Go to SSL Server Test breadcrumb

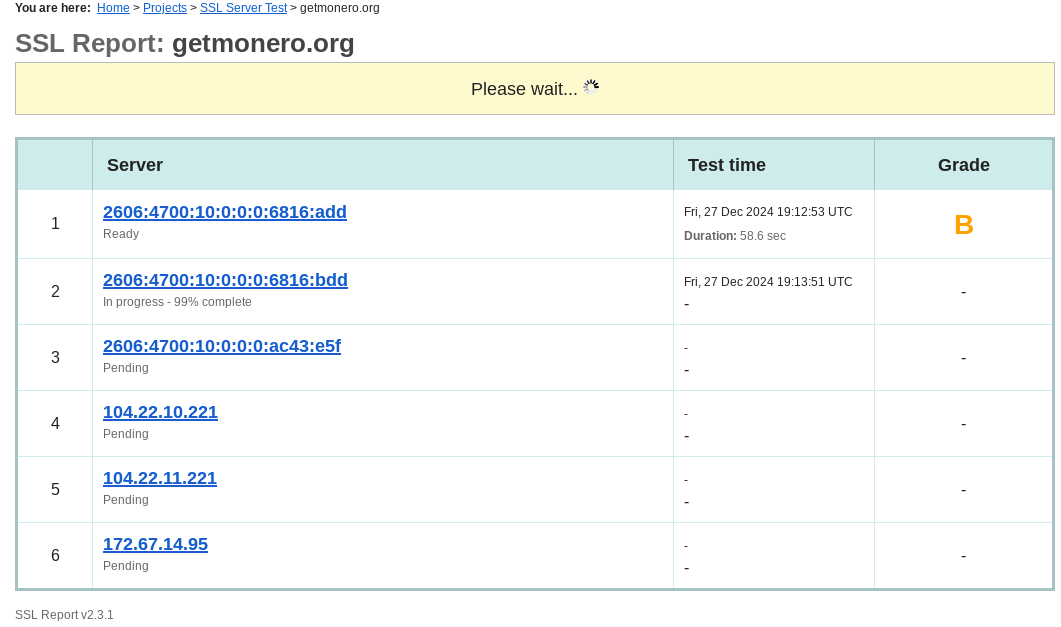243,8
